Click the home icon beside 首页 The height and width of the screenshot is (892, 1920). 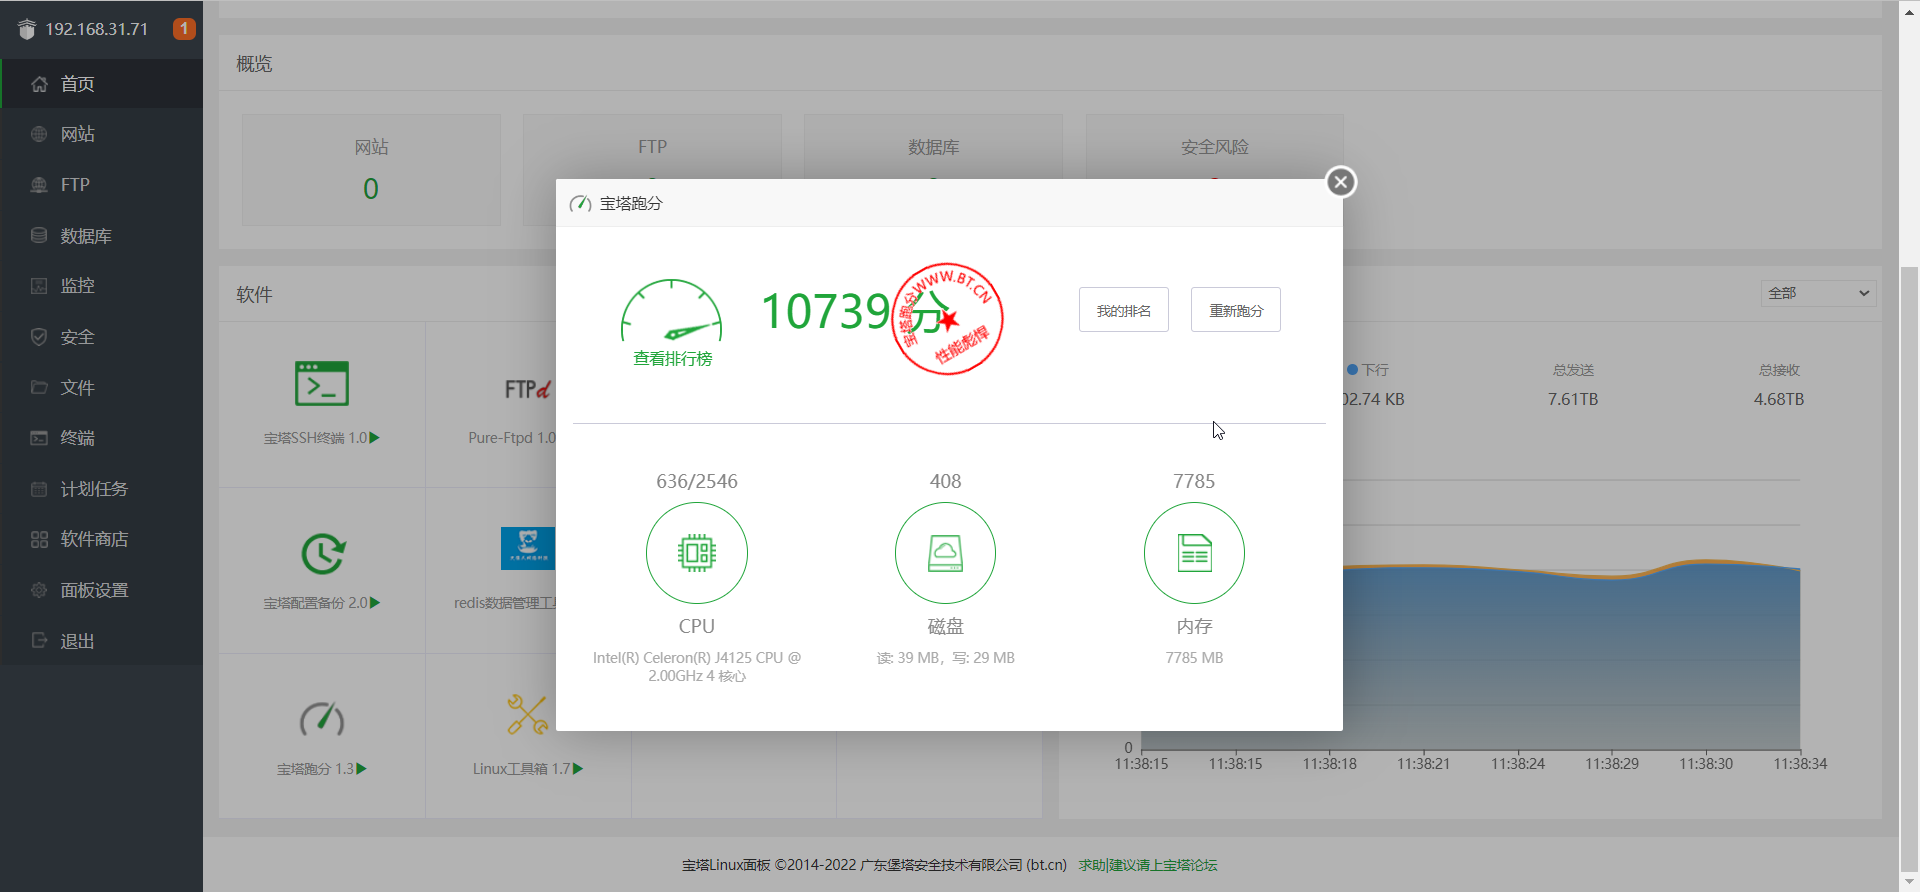(x=39, y=84)
